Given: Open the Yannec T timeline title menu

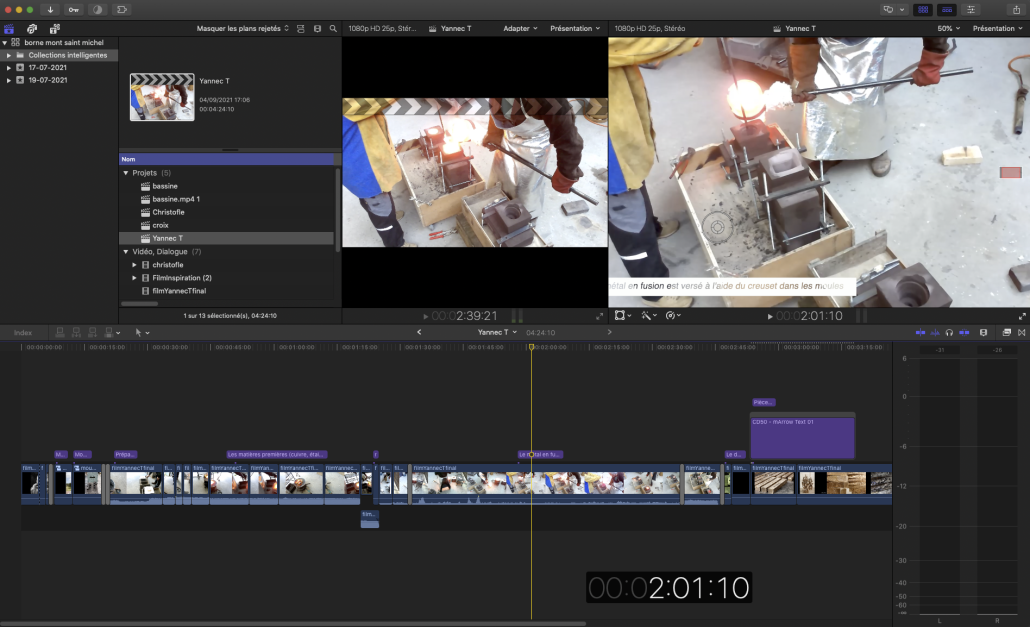Looking at the screenshot, I should point(497,333).
